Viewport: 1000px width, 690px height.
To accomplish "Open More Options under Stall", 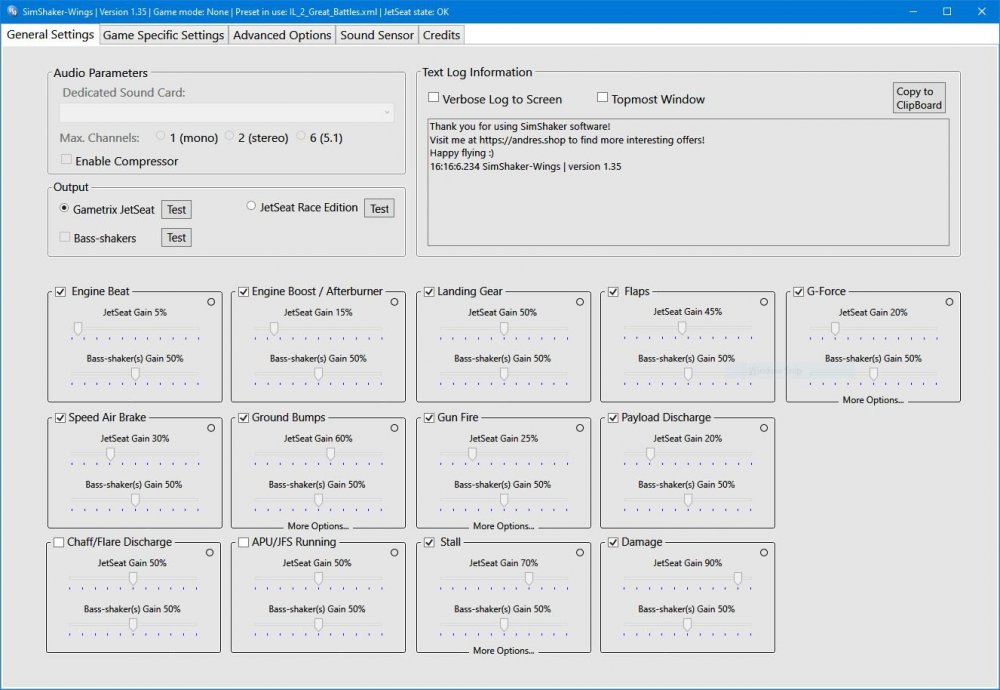I will (x=503, y=651).
